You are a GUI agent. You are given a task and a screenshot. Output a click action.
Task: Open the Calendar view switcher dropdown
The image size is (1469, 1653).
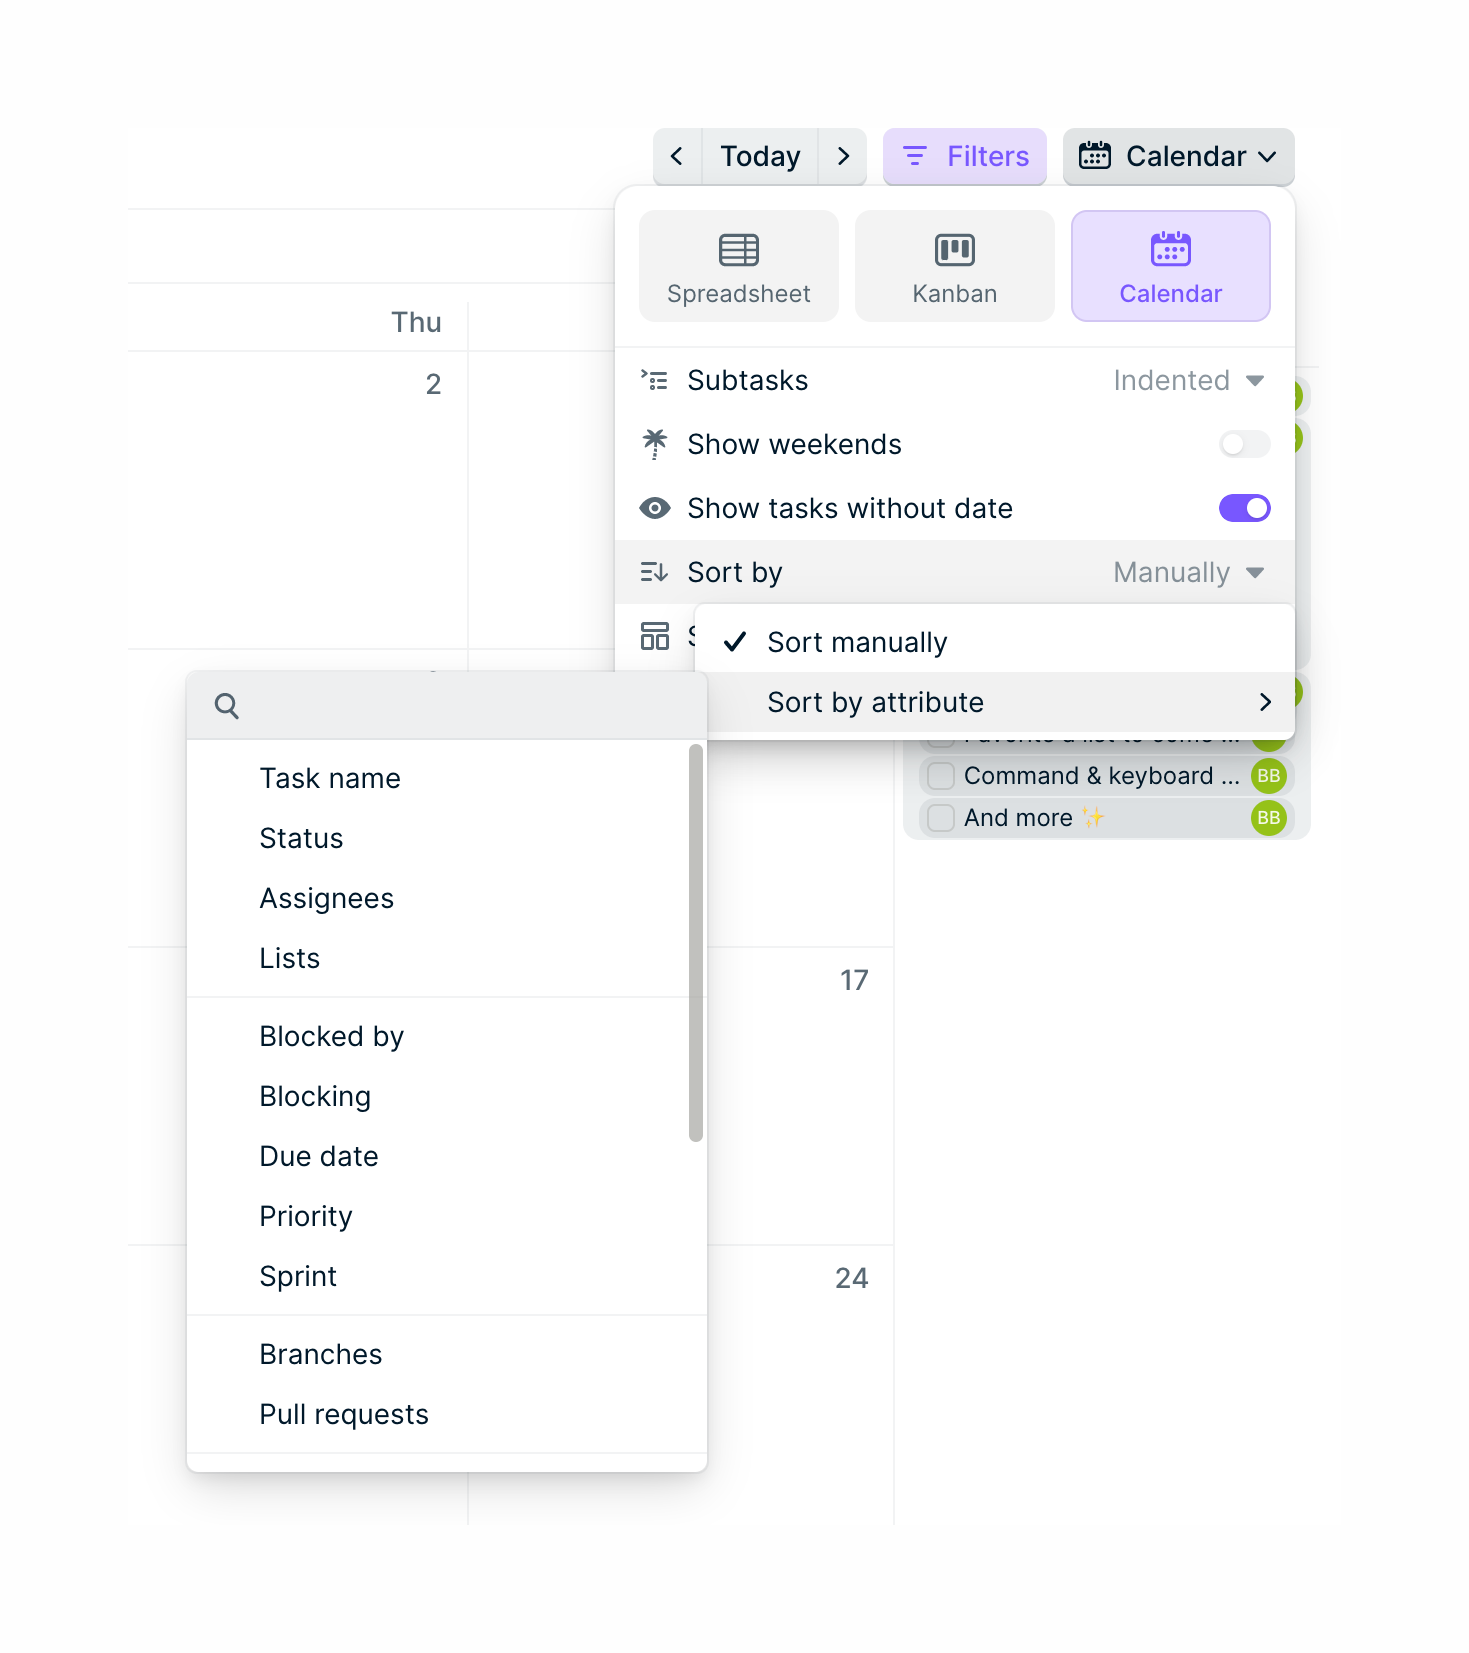coord(1178,156)
